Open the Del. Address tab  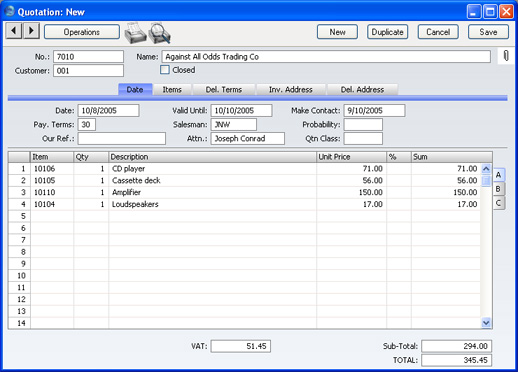(x=362, y=90)
